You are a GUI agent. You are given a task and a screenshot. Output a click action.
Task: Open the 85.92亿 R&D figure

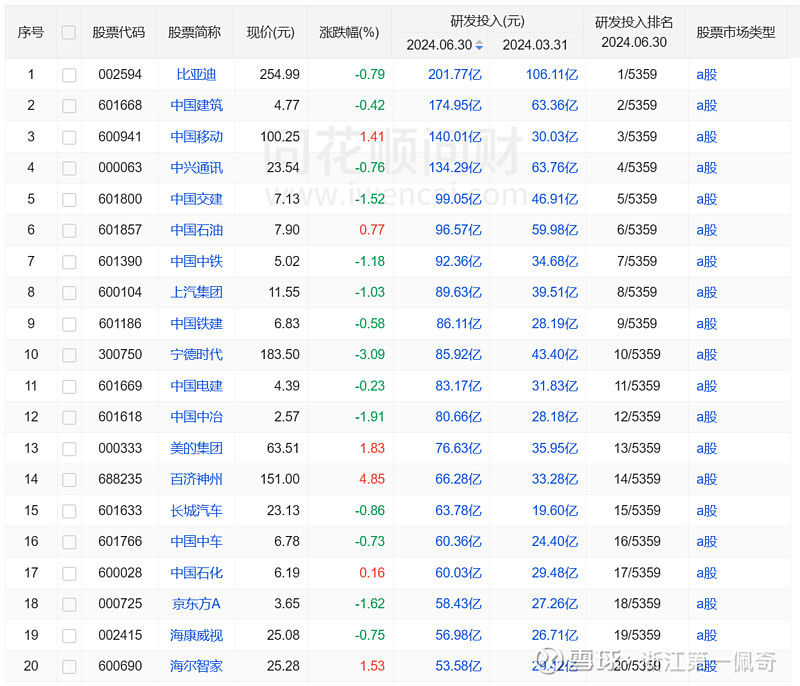tap(458, 354)
